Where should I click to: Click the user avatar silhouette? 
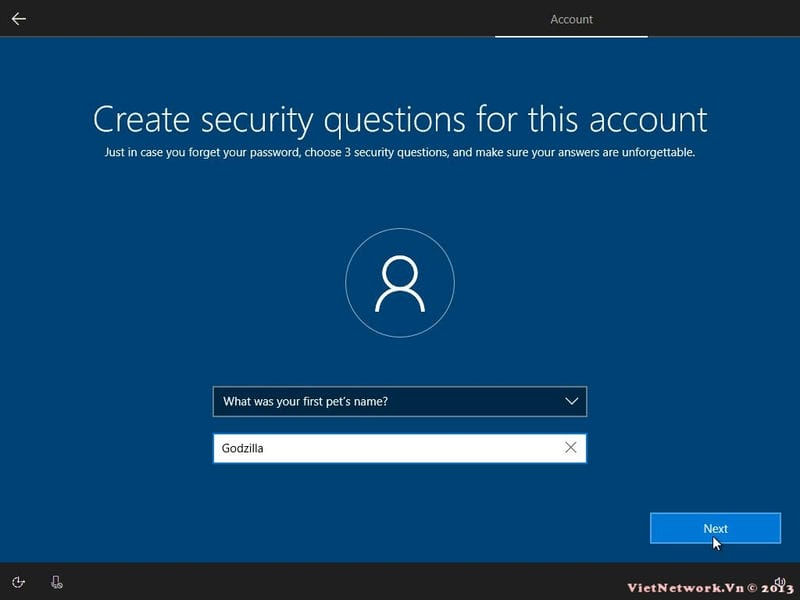click(x=399, y=283)
